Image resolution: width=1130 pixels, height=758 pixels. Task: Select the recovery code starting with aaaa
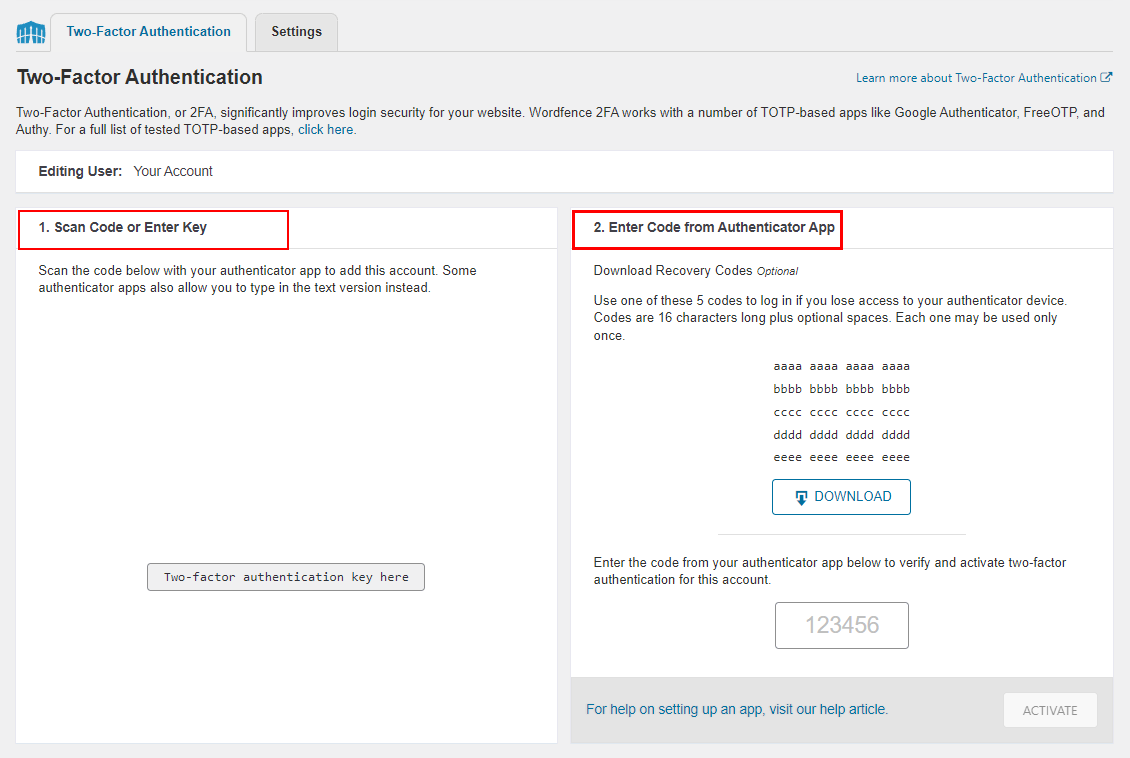[x=841, y=366]
